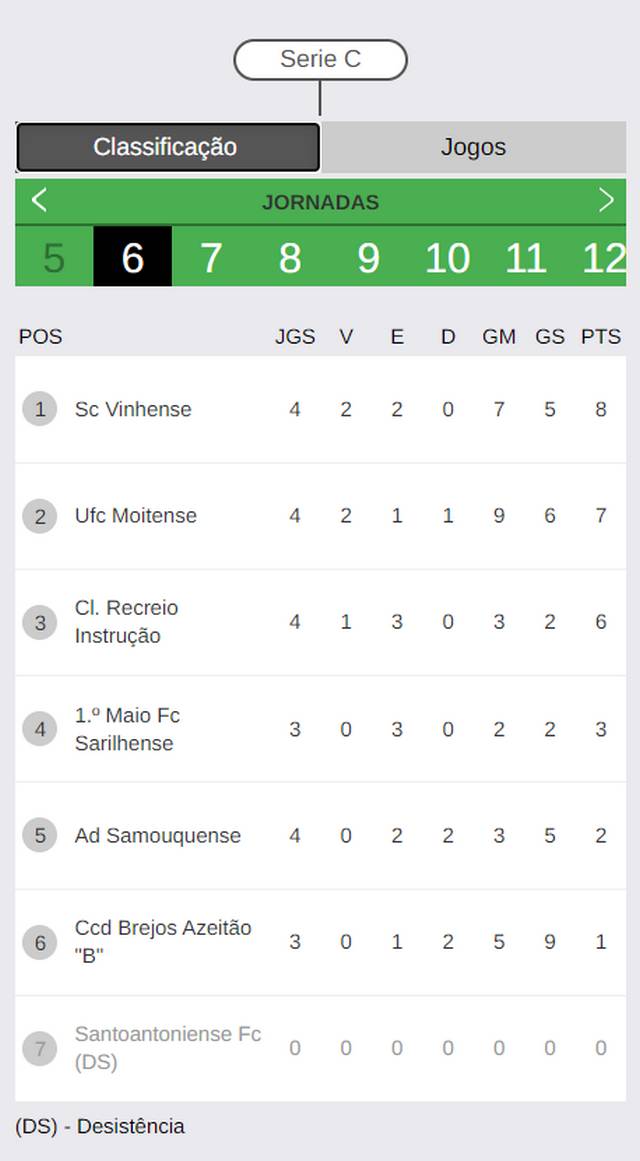Select jornada 8
Image resolution: width=640 pixels, height=1161 pixels.
coord(290,256)
